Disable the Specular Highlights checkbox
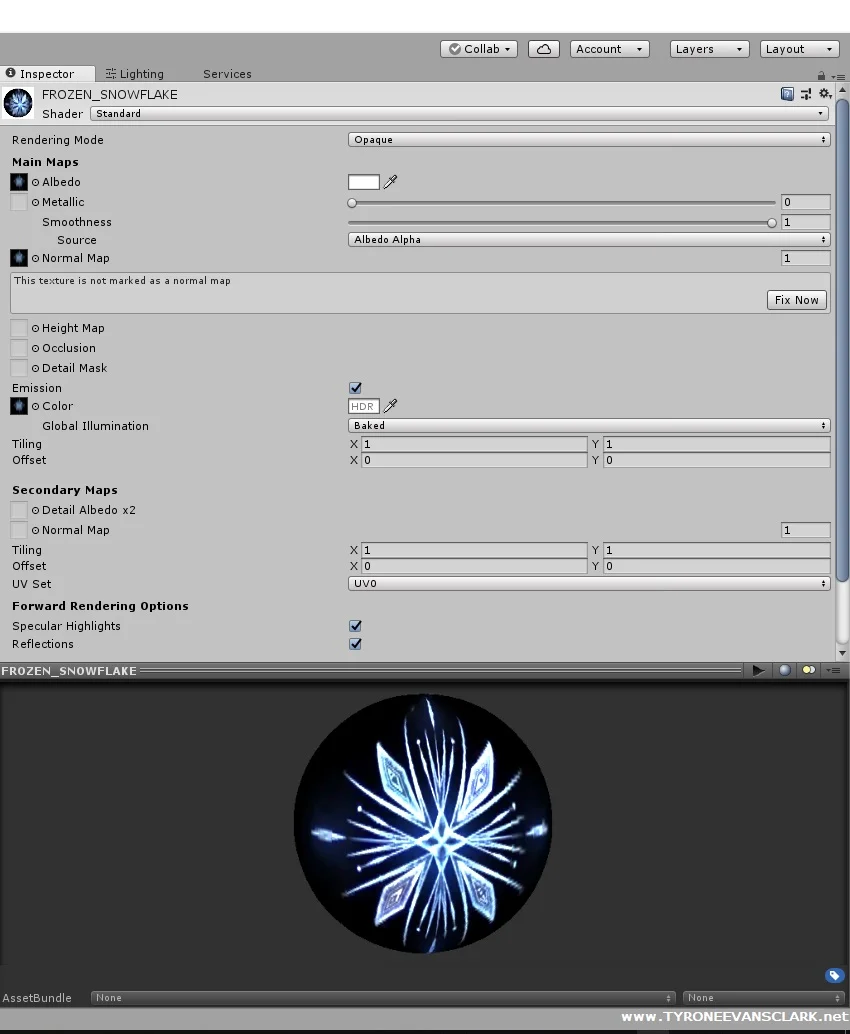The width and height of the screenshot is (850, 1034). (355, 625)
